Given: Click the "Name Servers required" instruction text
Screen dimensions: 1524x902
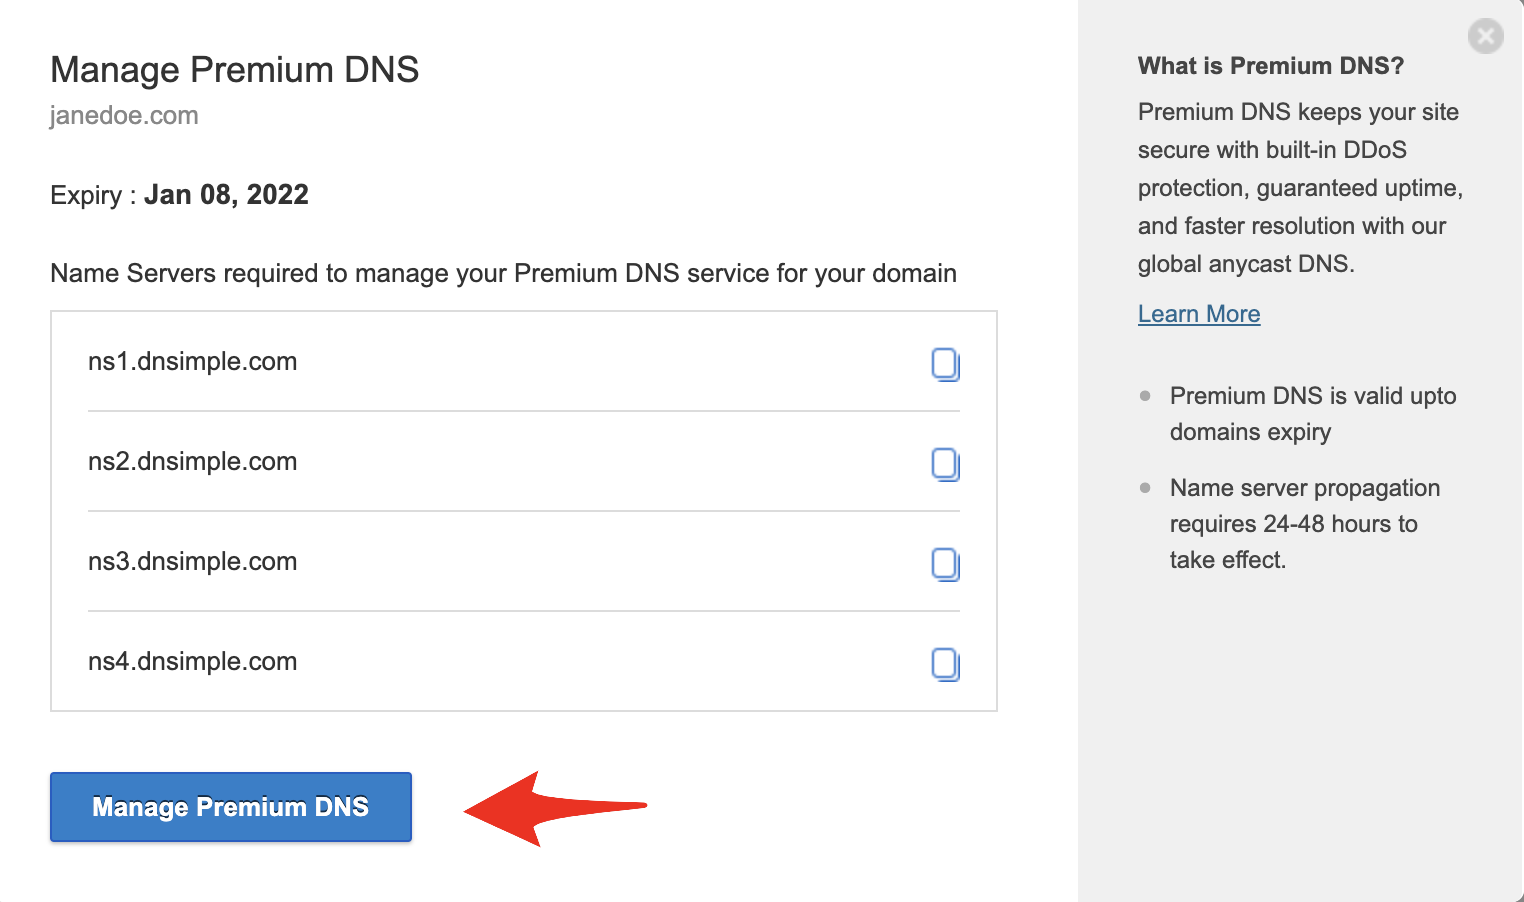Looking at the screenshot, I should [x=503, y=274].
